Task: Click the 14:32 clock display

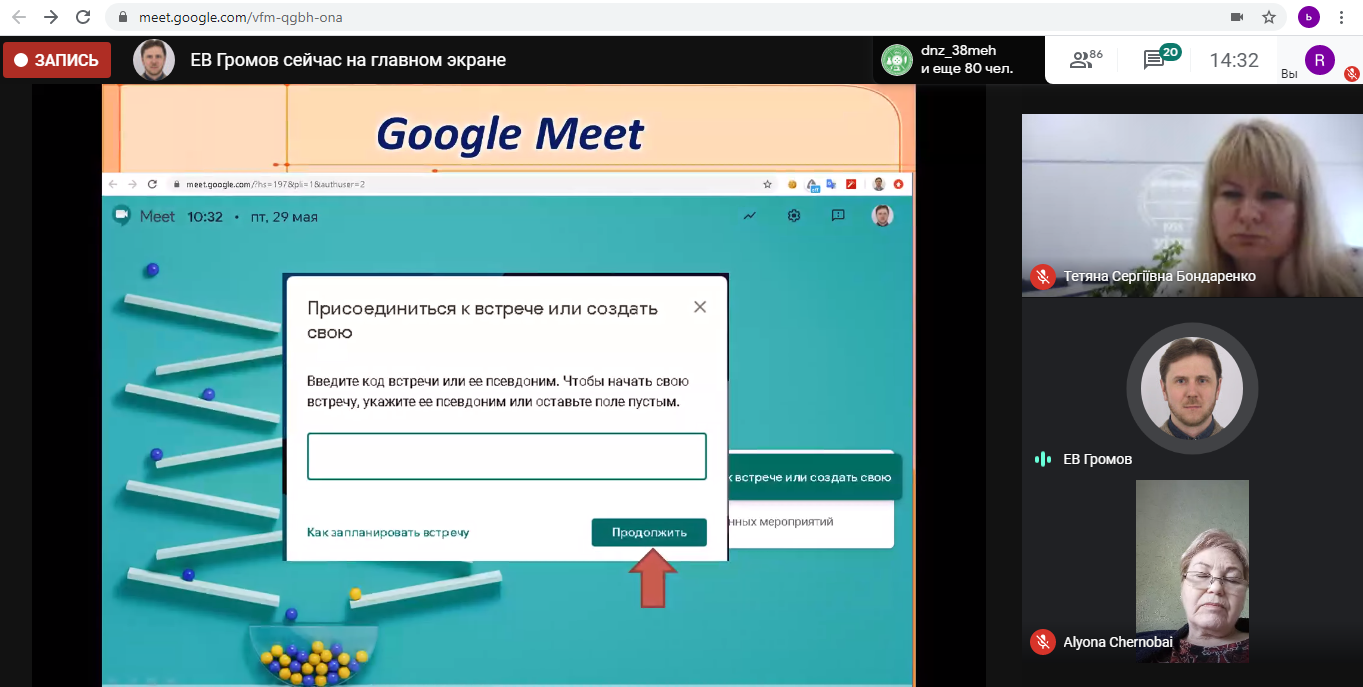Action: pos(1234,60)
